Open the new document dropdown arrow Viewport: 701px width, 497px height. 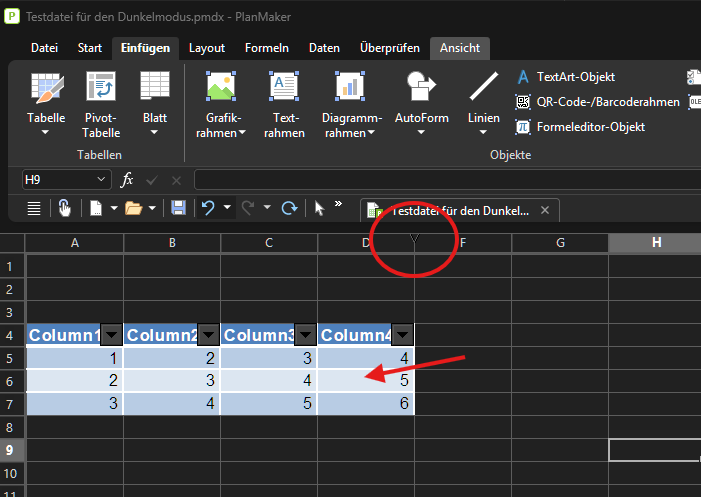114,208
